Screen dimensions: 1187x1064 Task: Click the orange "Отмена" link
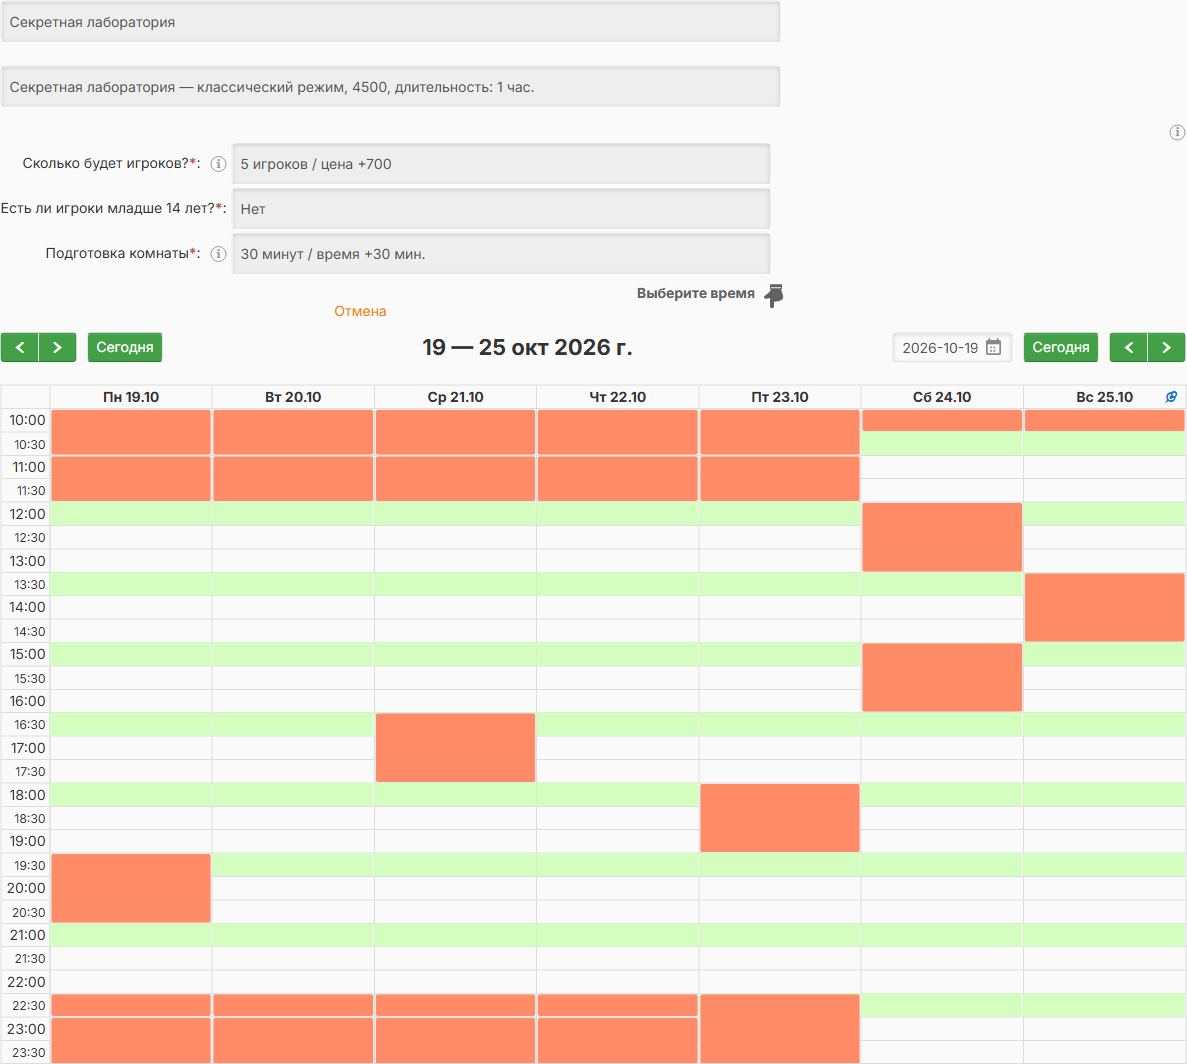pos(360,311)
